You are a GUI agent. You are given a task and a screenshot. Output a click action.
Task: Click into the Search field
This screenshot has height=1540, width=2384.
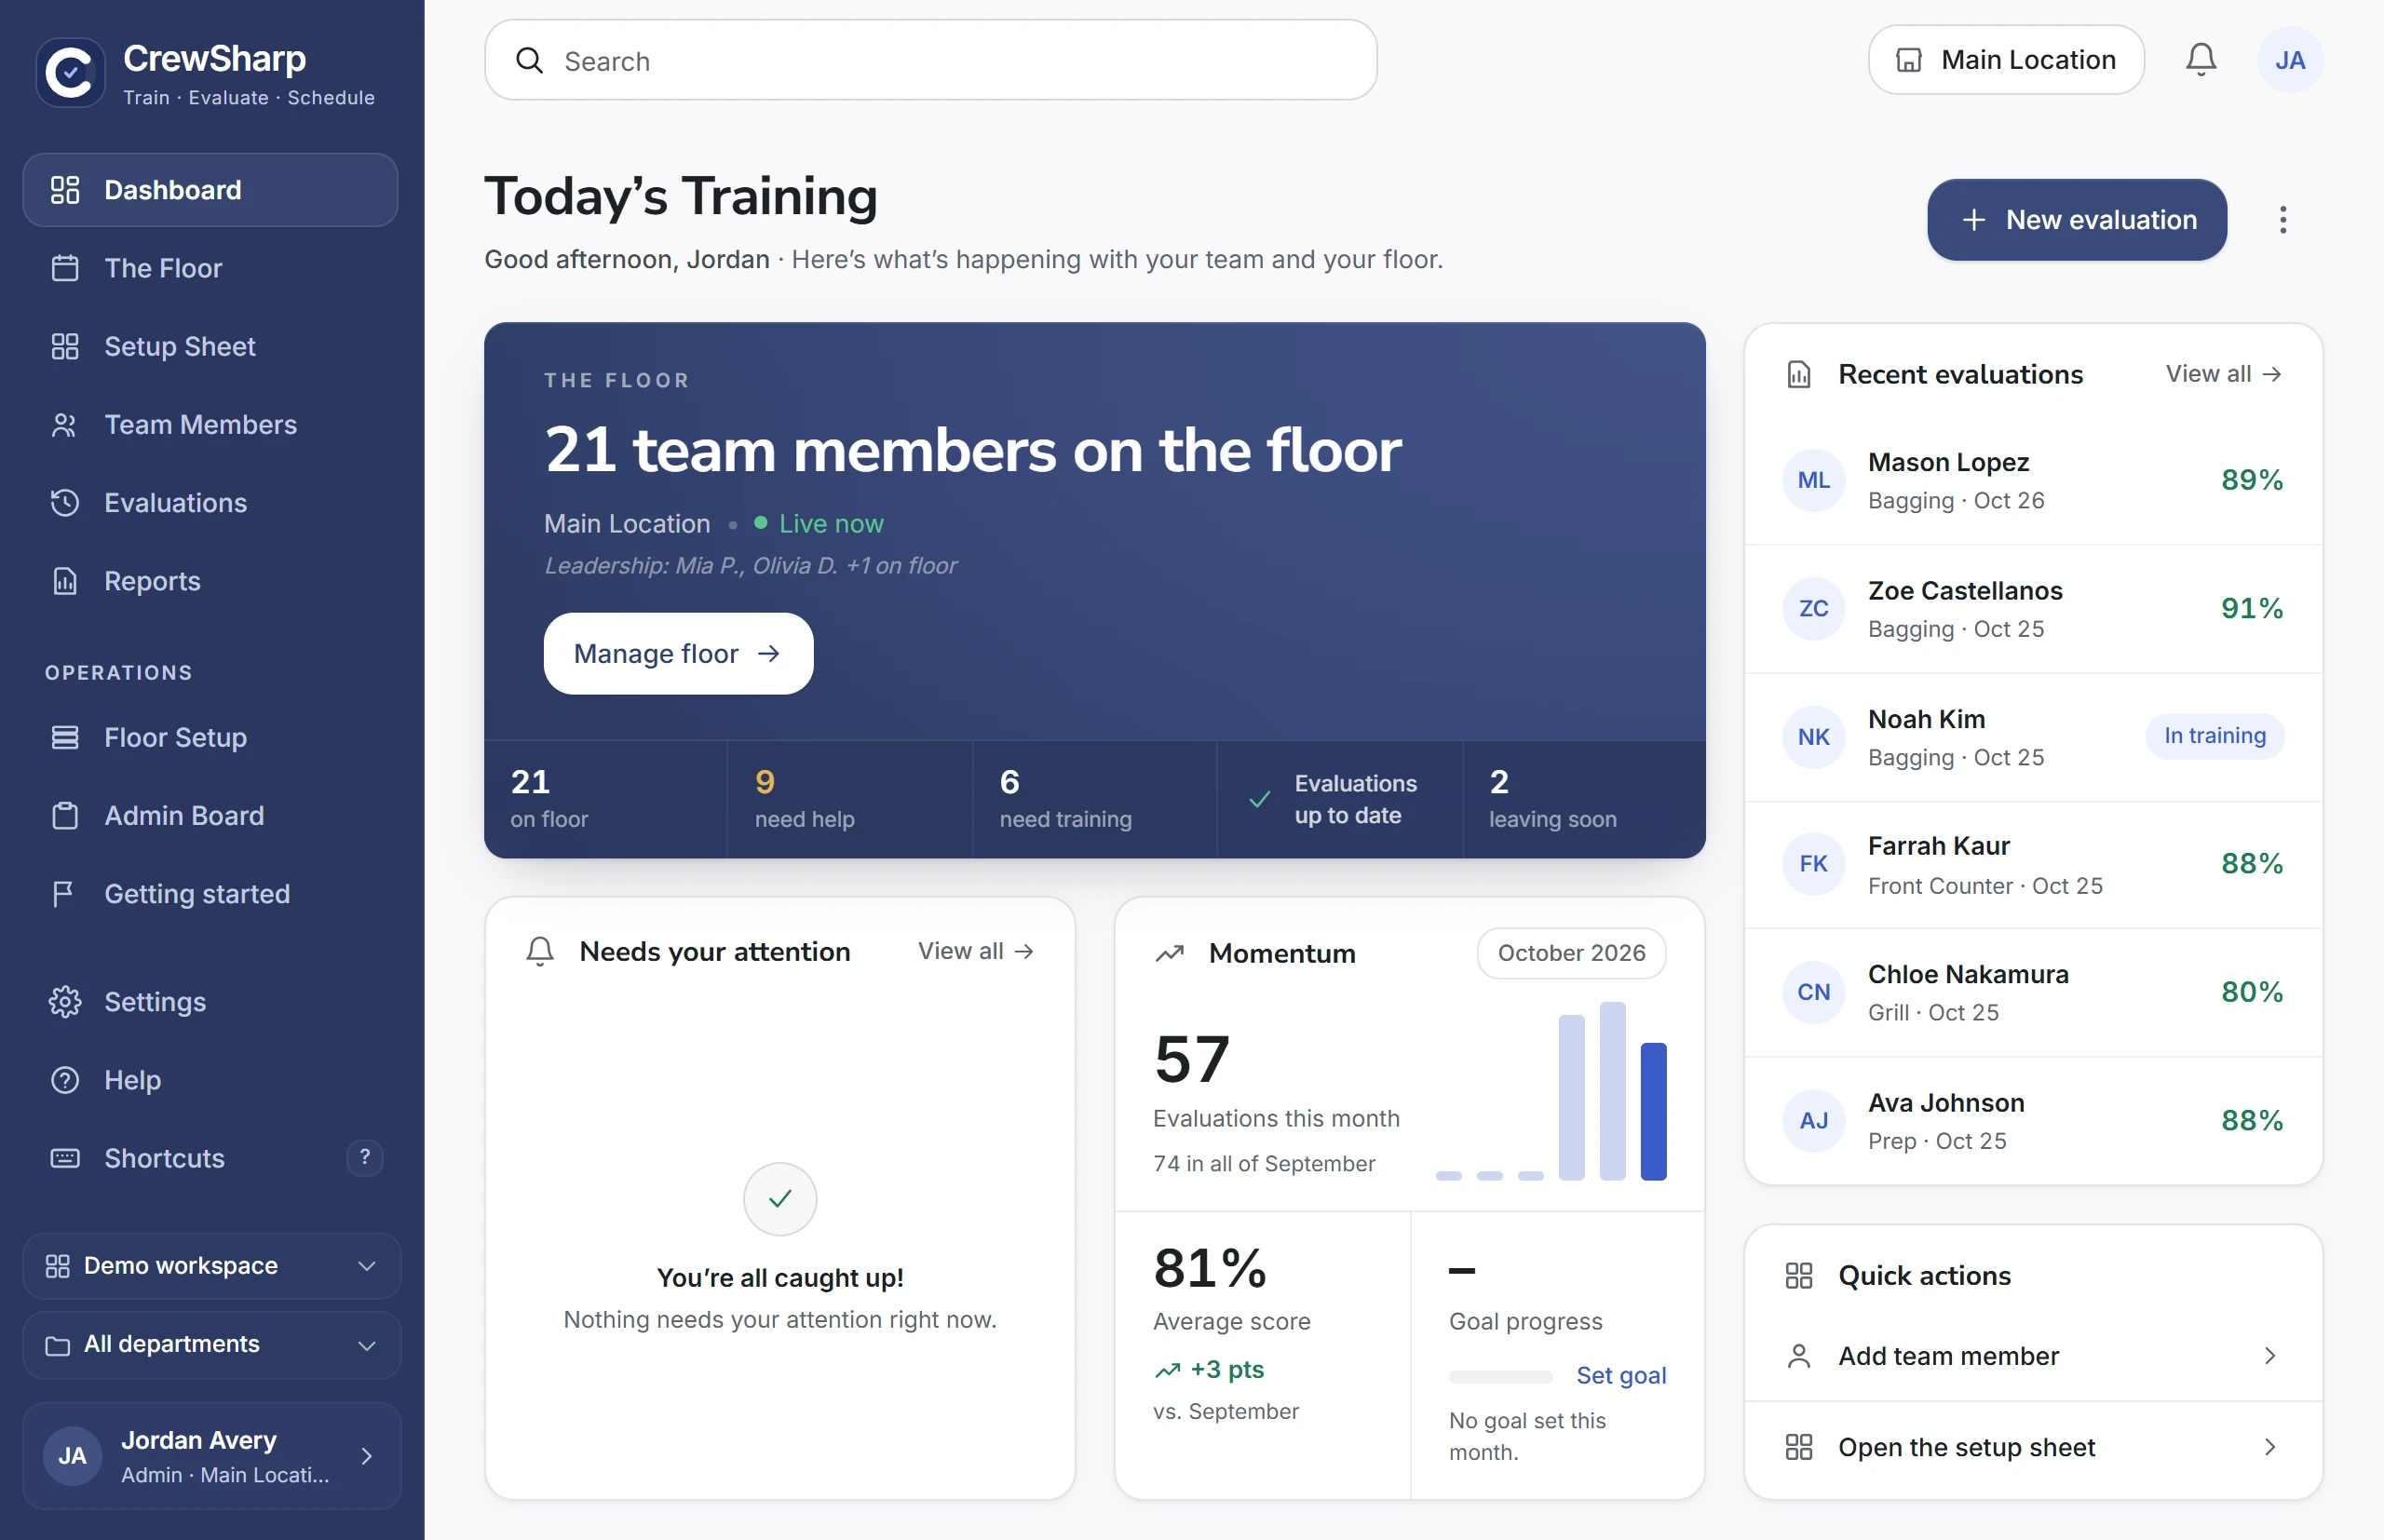930,60
